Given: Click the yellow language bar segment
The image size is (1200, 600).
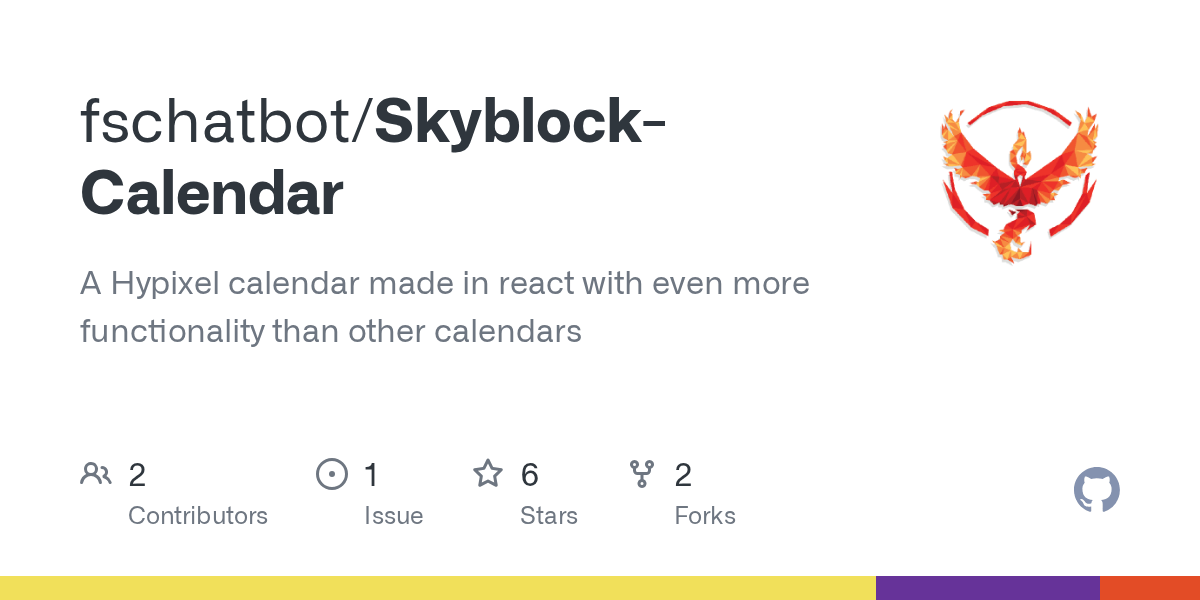Looking at the screenshot, I should [438, 588].
